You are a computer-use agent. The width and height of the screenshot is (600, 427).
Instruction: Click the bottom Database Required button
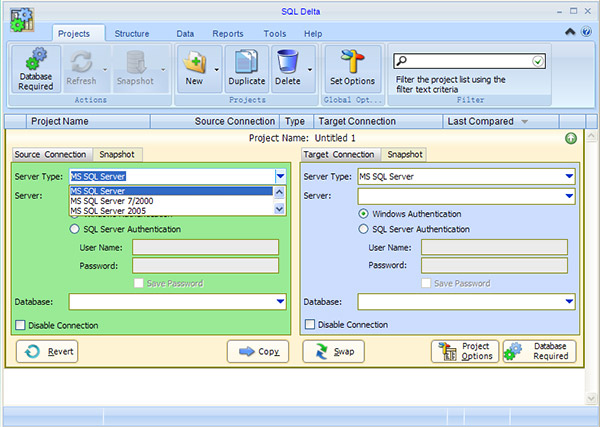540,351
